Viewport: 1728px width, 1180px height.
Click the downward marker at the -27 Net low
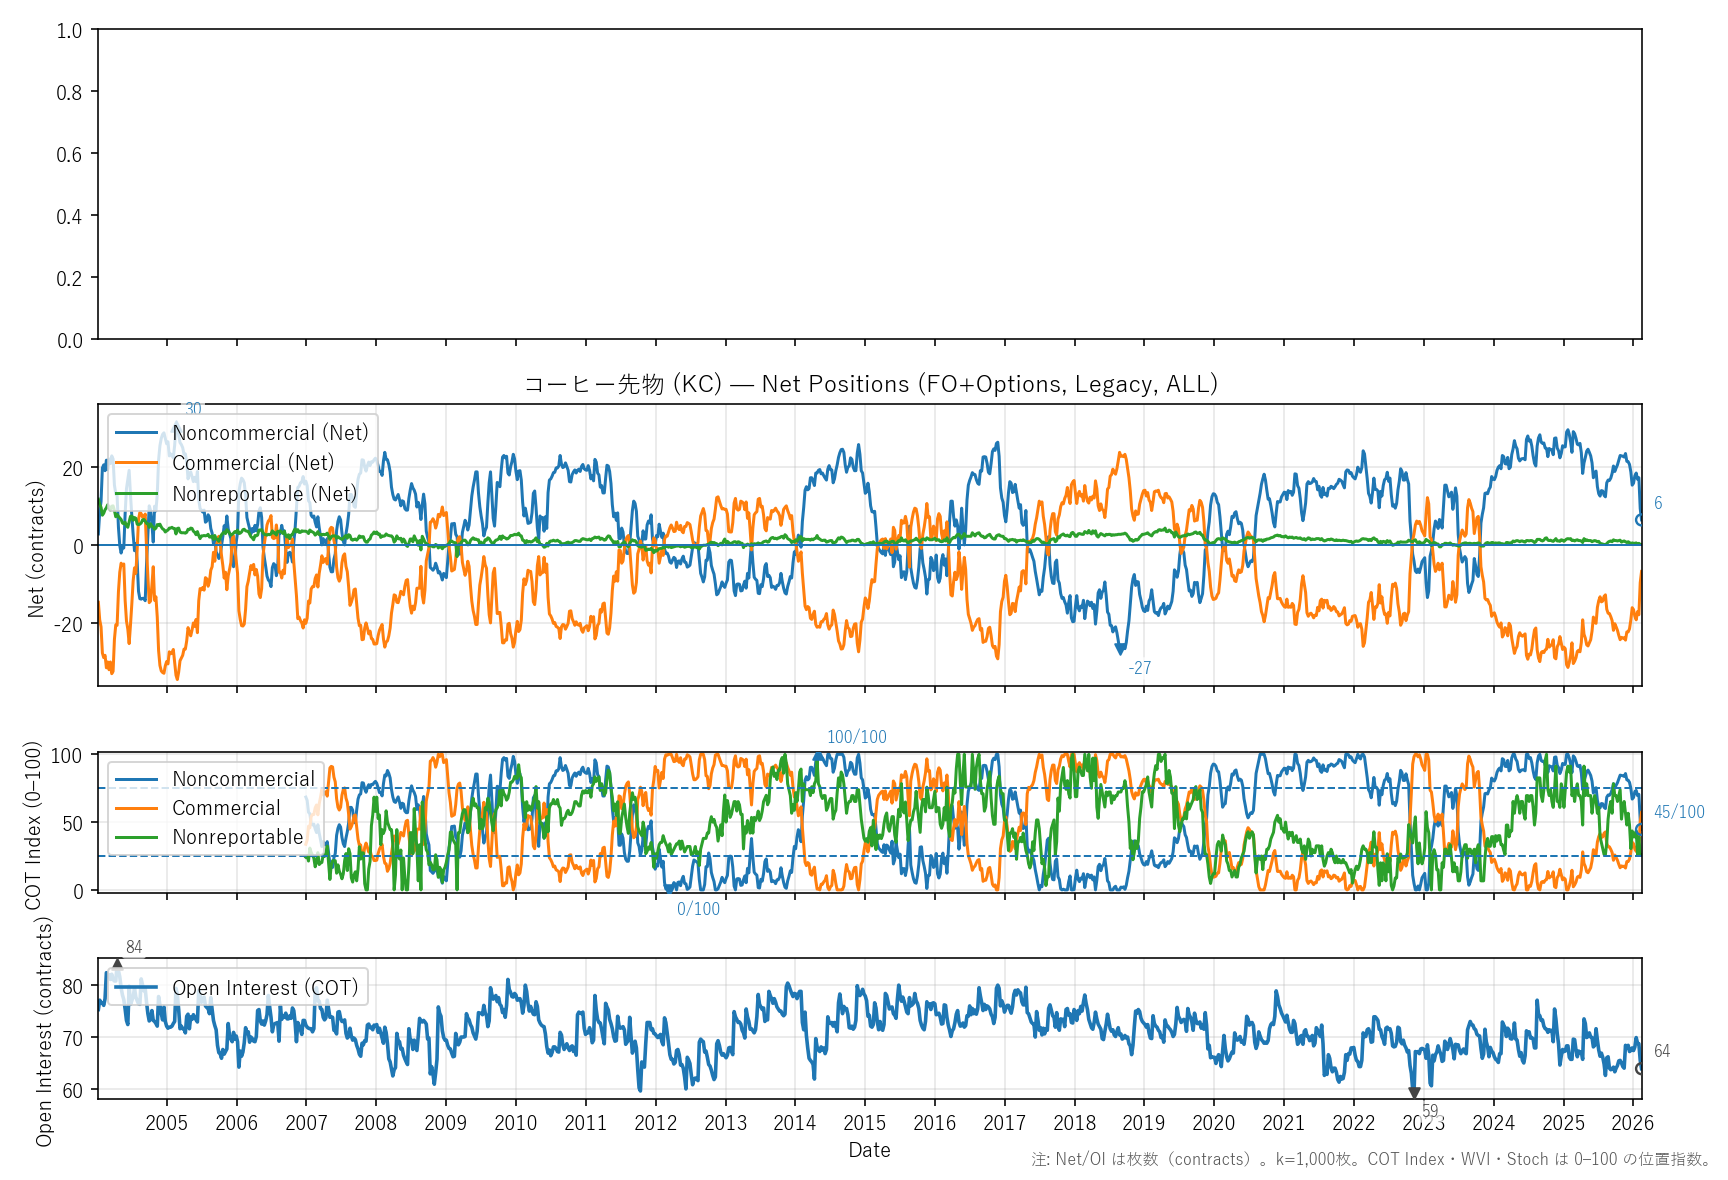click(x=1120, y=649)
